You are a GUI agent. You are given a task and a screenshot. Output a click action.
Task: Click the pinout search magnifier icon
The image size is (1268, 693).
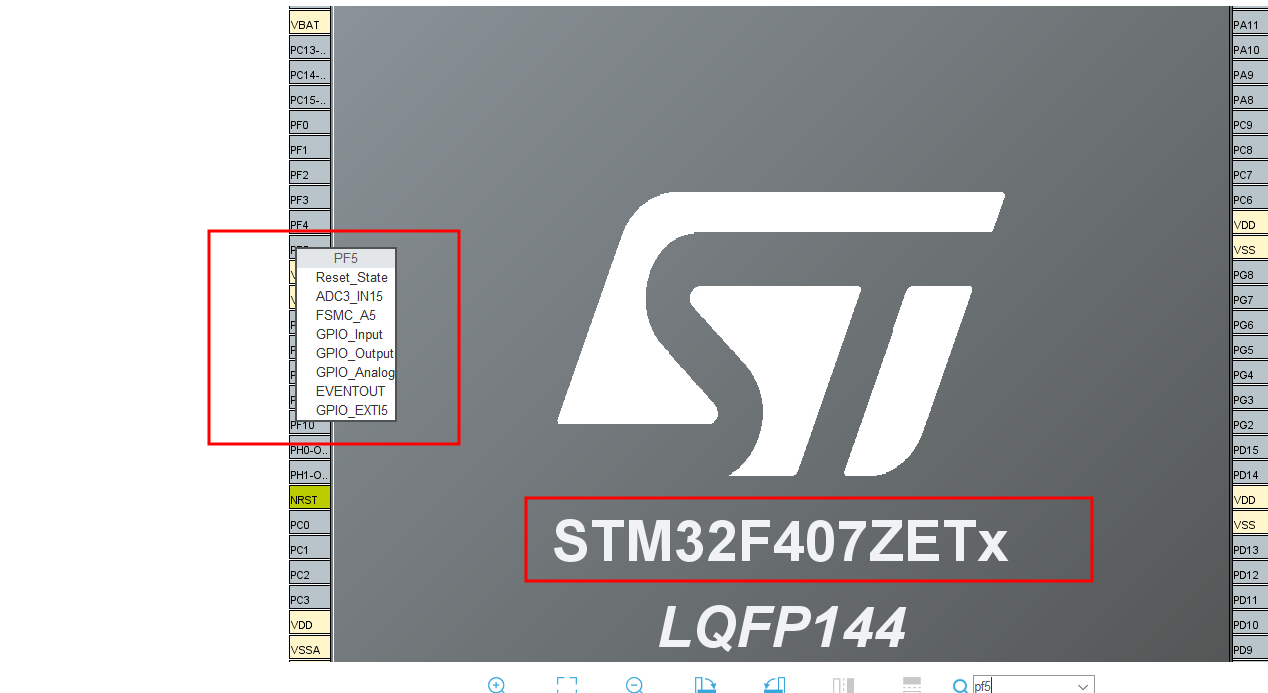click(961, 685)
